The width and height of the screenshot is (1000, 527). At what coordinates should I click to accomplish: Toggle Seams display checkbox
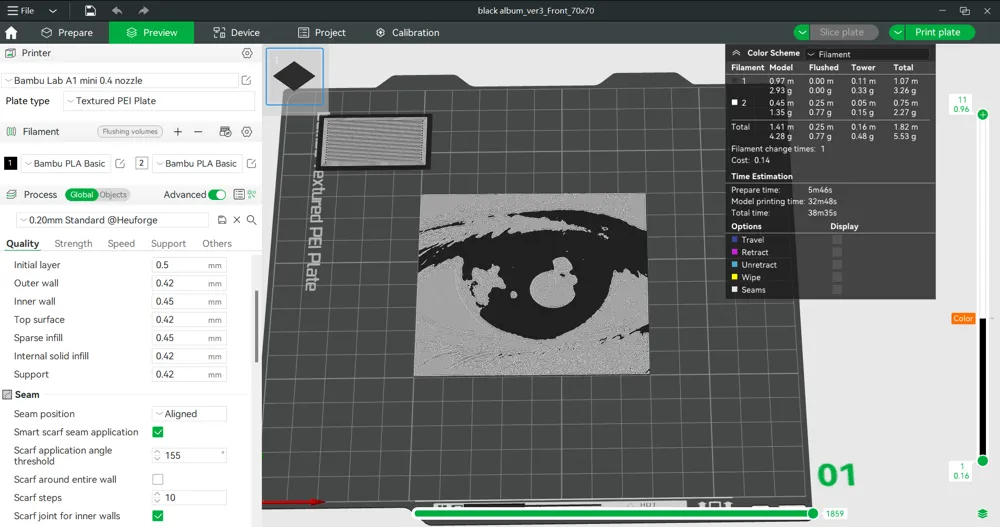[x=837, y=290]
